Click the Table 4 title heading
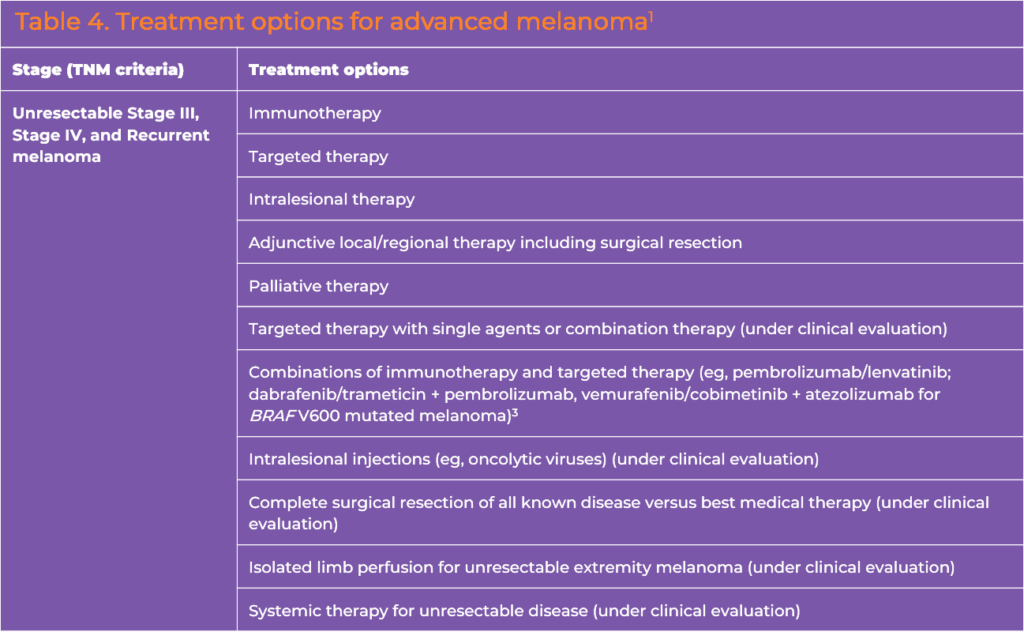 pos(334,22)
